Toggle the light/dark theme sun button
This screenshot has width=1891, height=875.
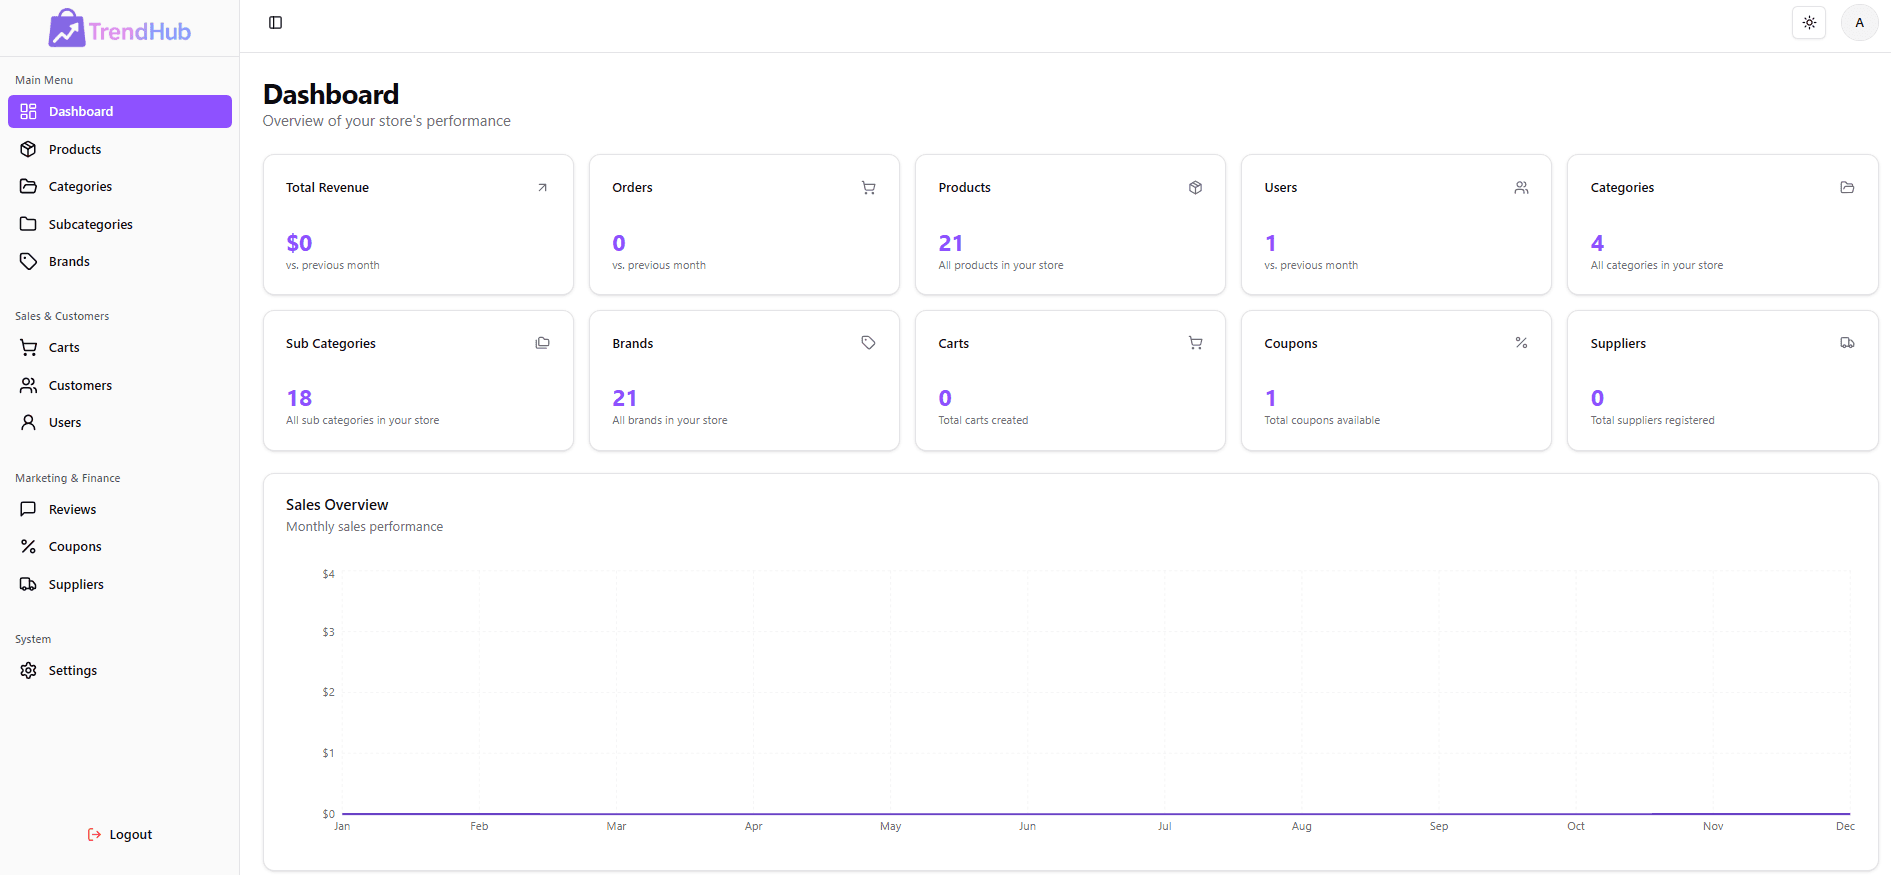[x=1809, y=23]
